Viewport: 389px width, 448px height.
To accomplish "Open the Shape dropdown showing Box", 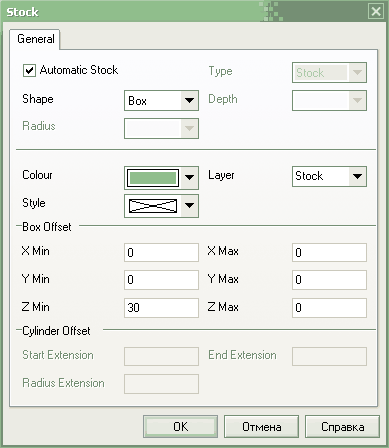I will (161, 100).
